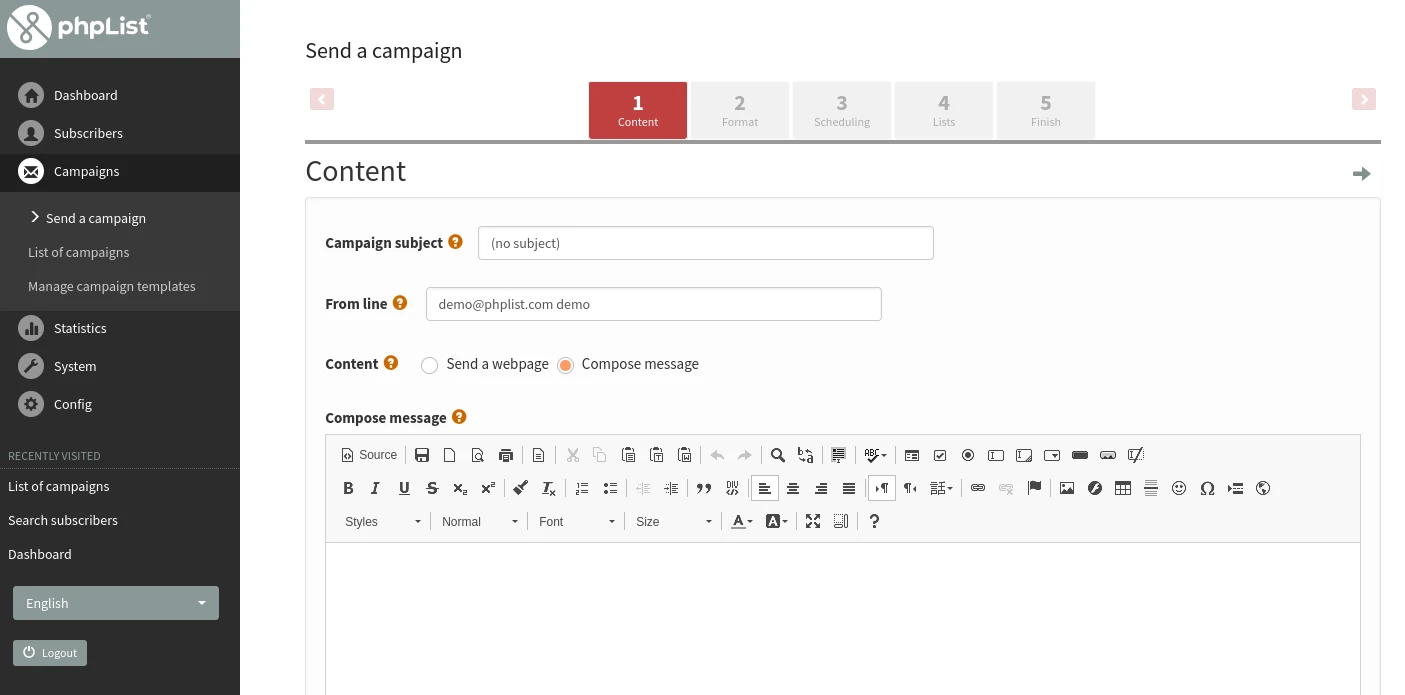Open the Font dropdown in editor toolbar
This screenshot has height=695, width=1405.
[576, 521]
